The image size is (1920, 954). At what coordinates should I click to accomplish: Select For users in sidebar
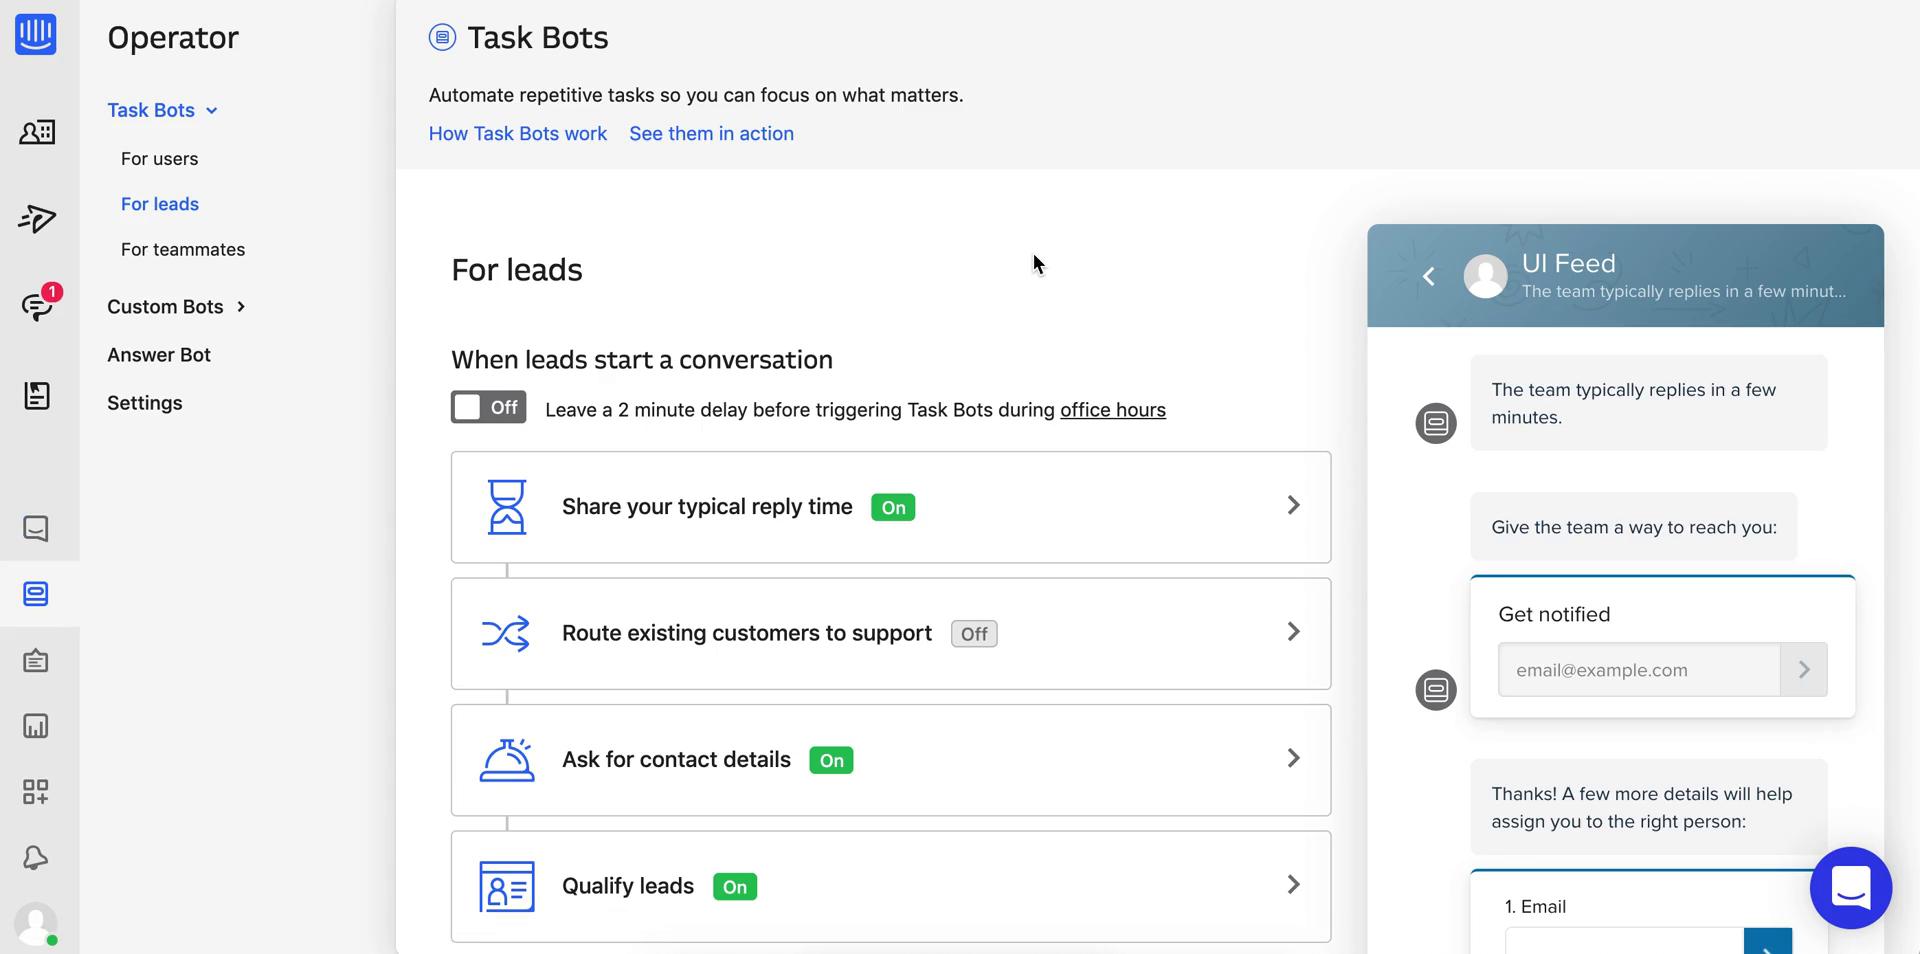[x=160, y=159]
